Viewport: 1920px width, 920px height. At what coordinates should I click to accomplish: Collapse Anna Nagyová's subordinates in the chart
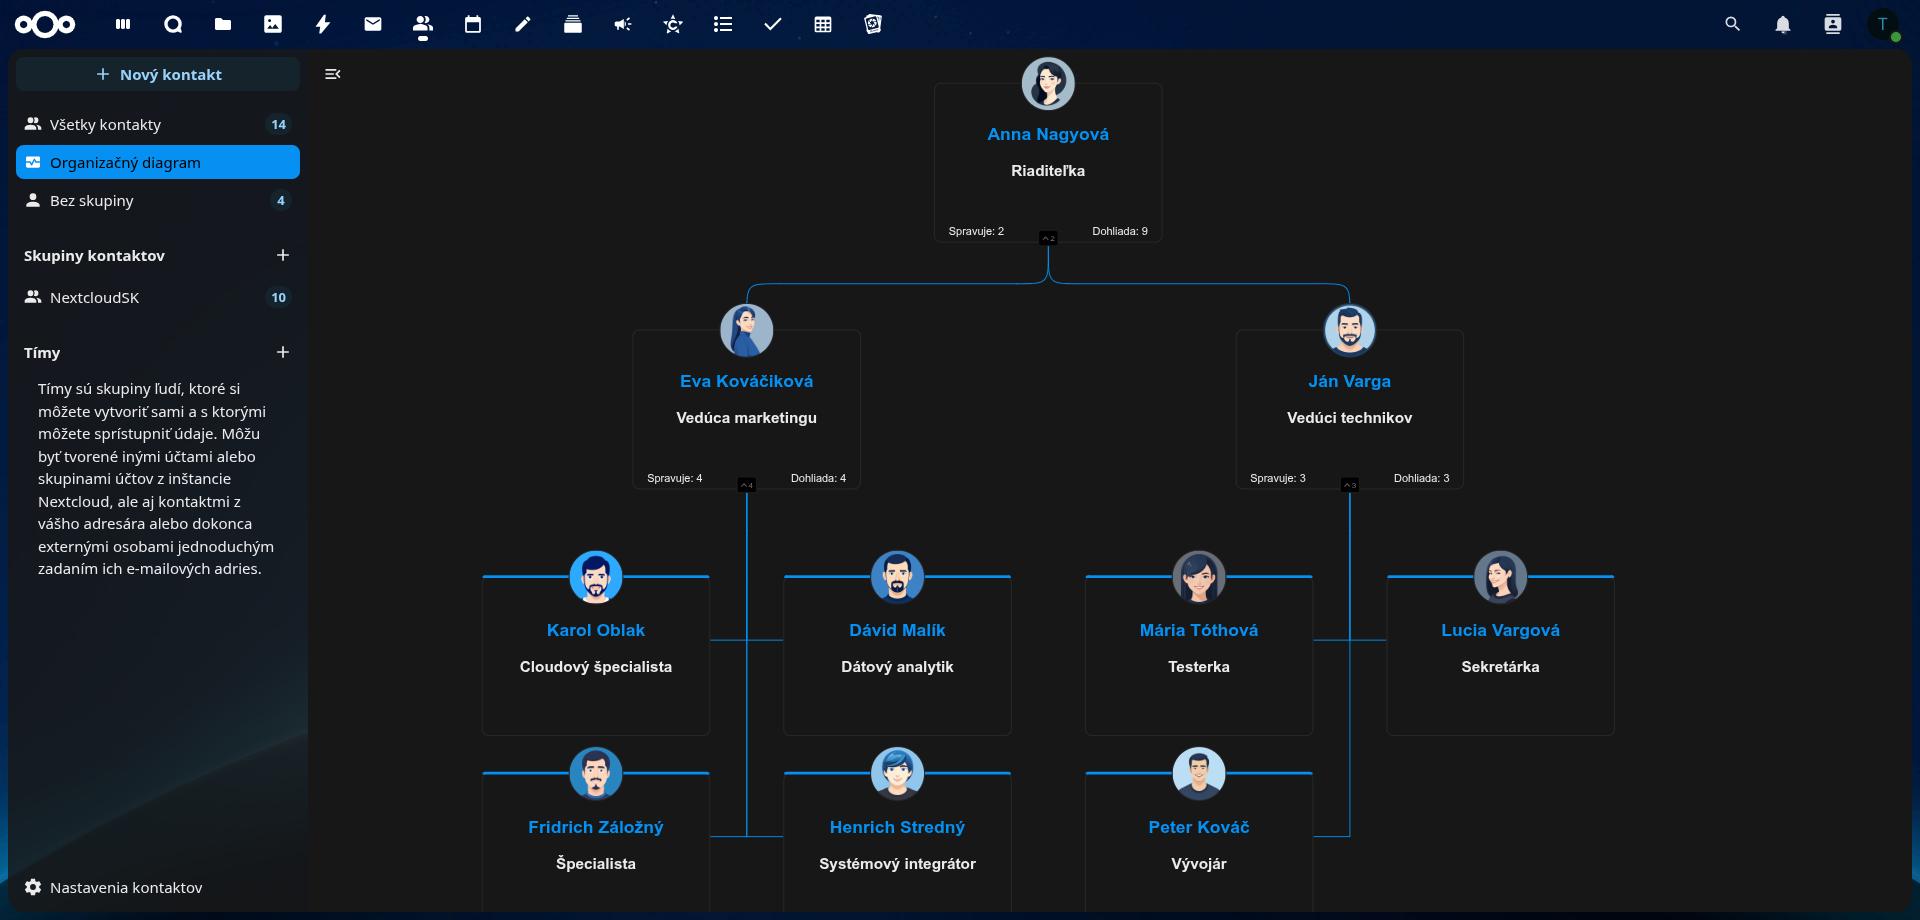[x=1048, y=237]
